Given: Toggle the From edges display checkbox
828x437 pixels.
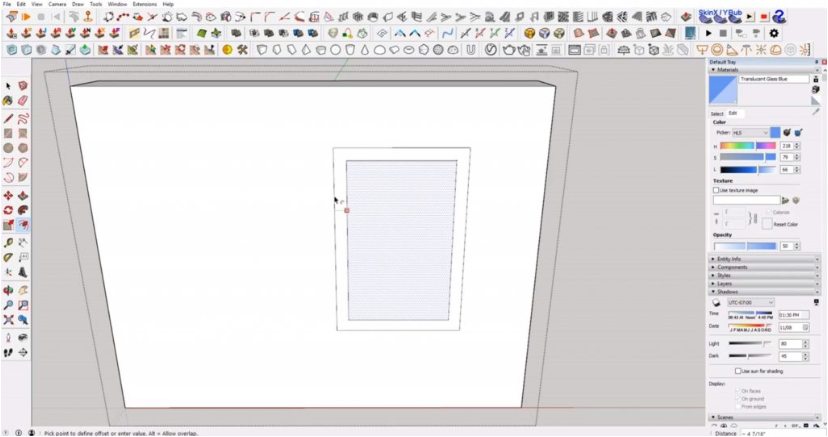Looking at the screenshot, I should [x=738, y=407].
